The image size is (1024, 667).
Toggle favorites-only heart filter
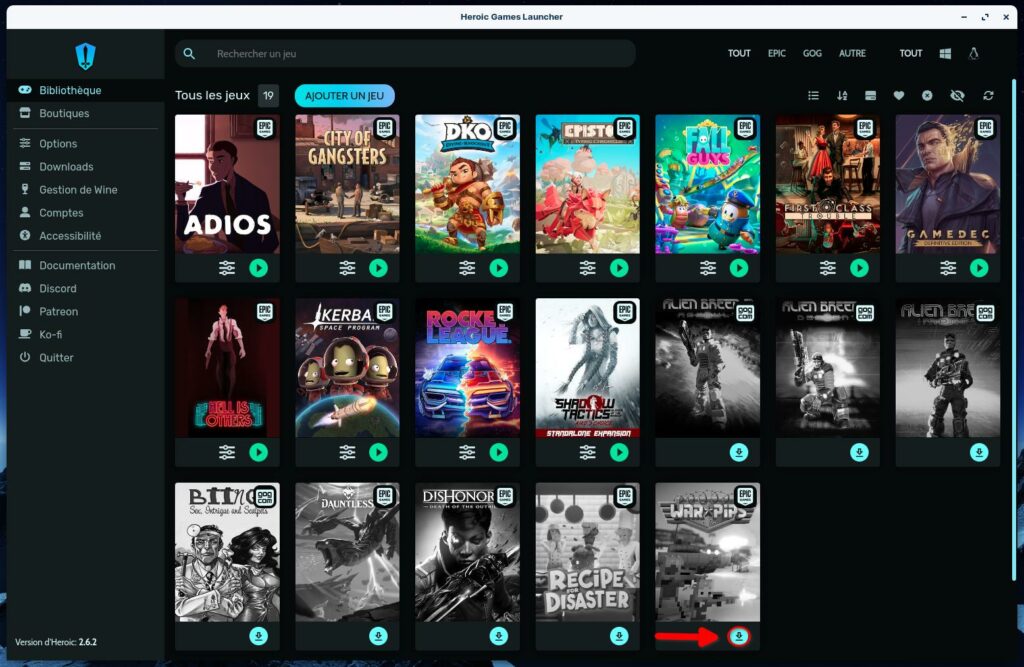[899, 96]
